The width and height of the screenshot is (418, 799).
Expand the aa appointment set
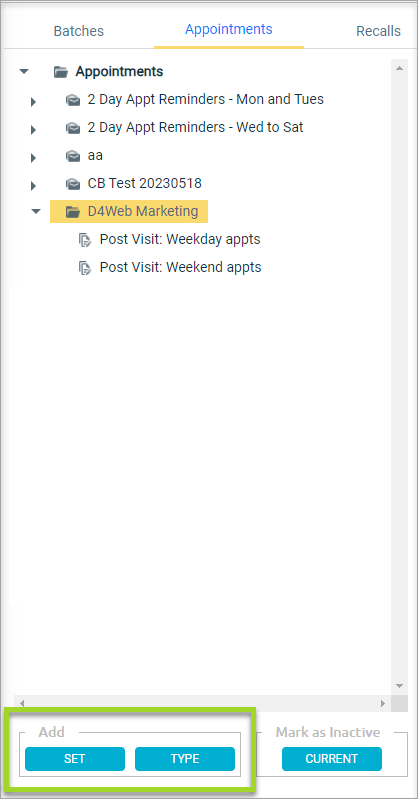pos(34,157)
